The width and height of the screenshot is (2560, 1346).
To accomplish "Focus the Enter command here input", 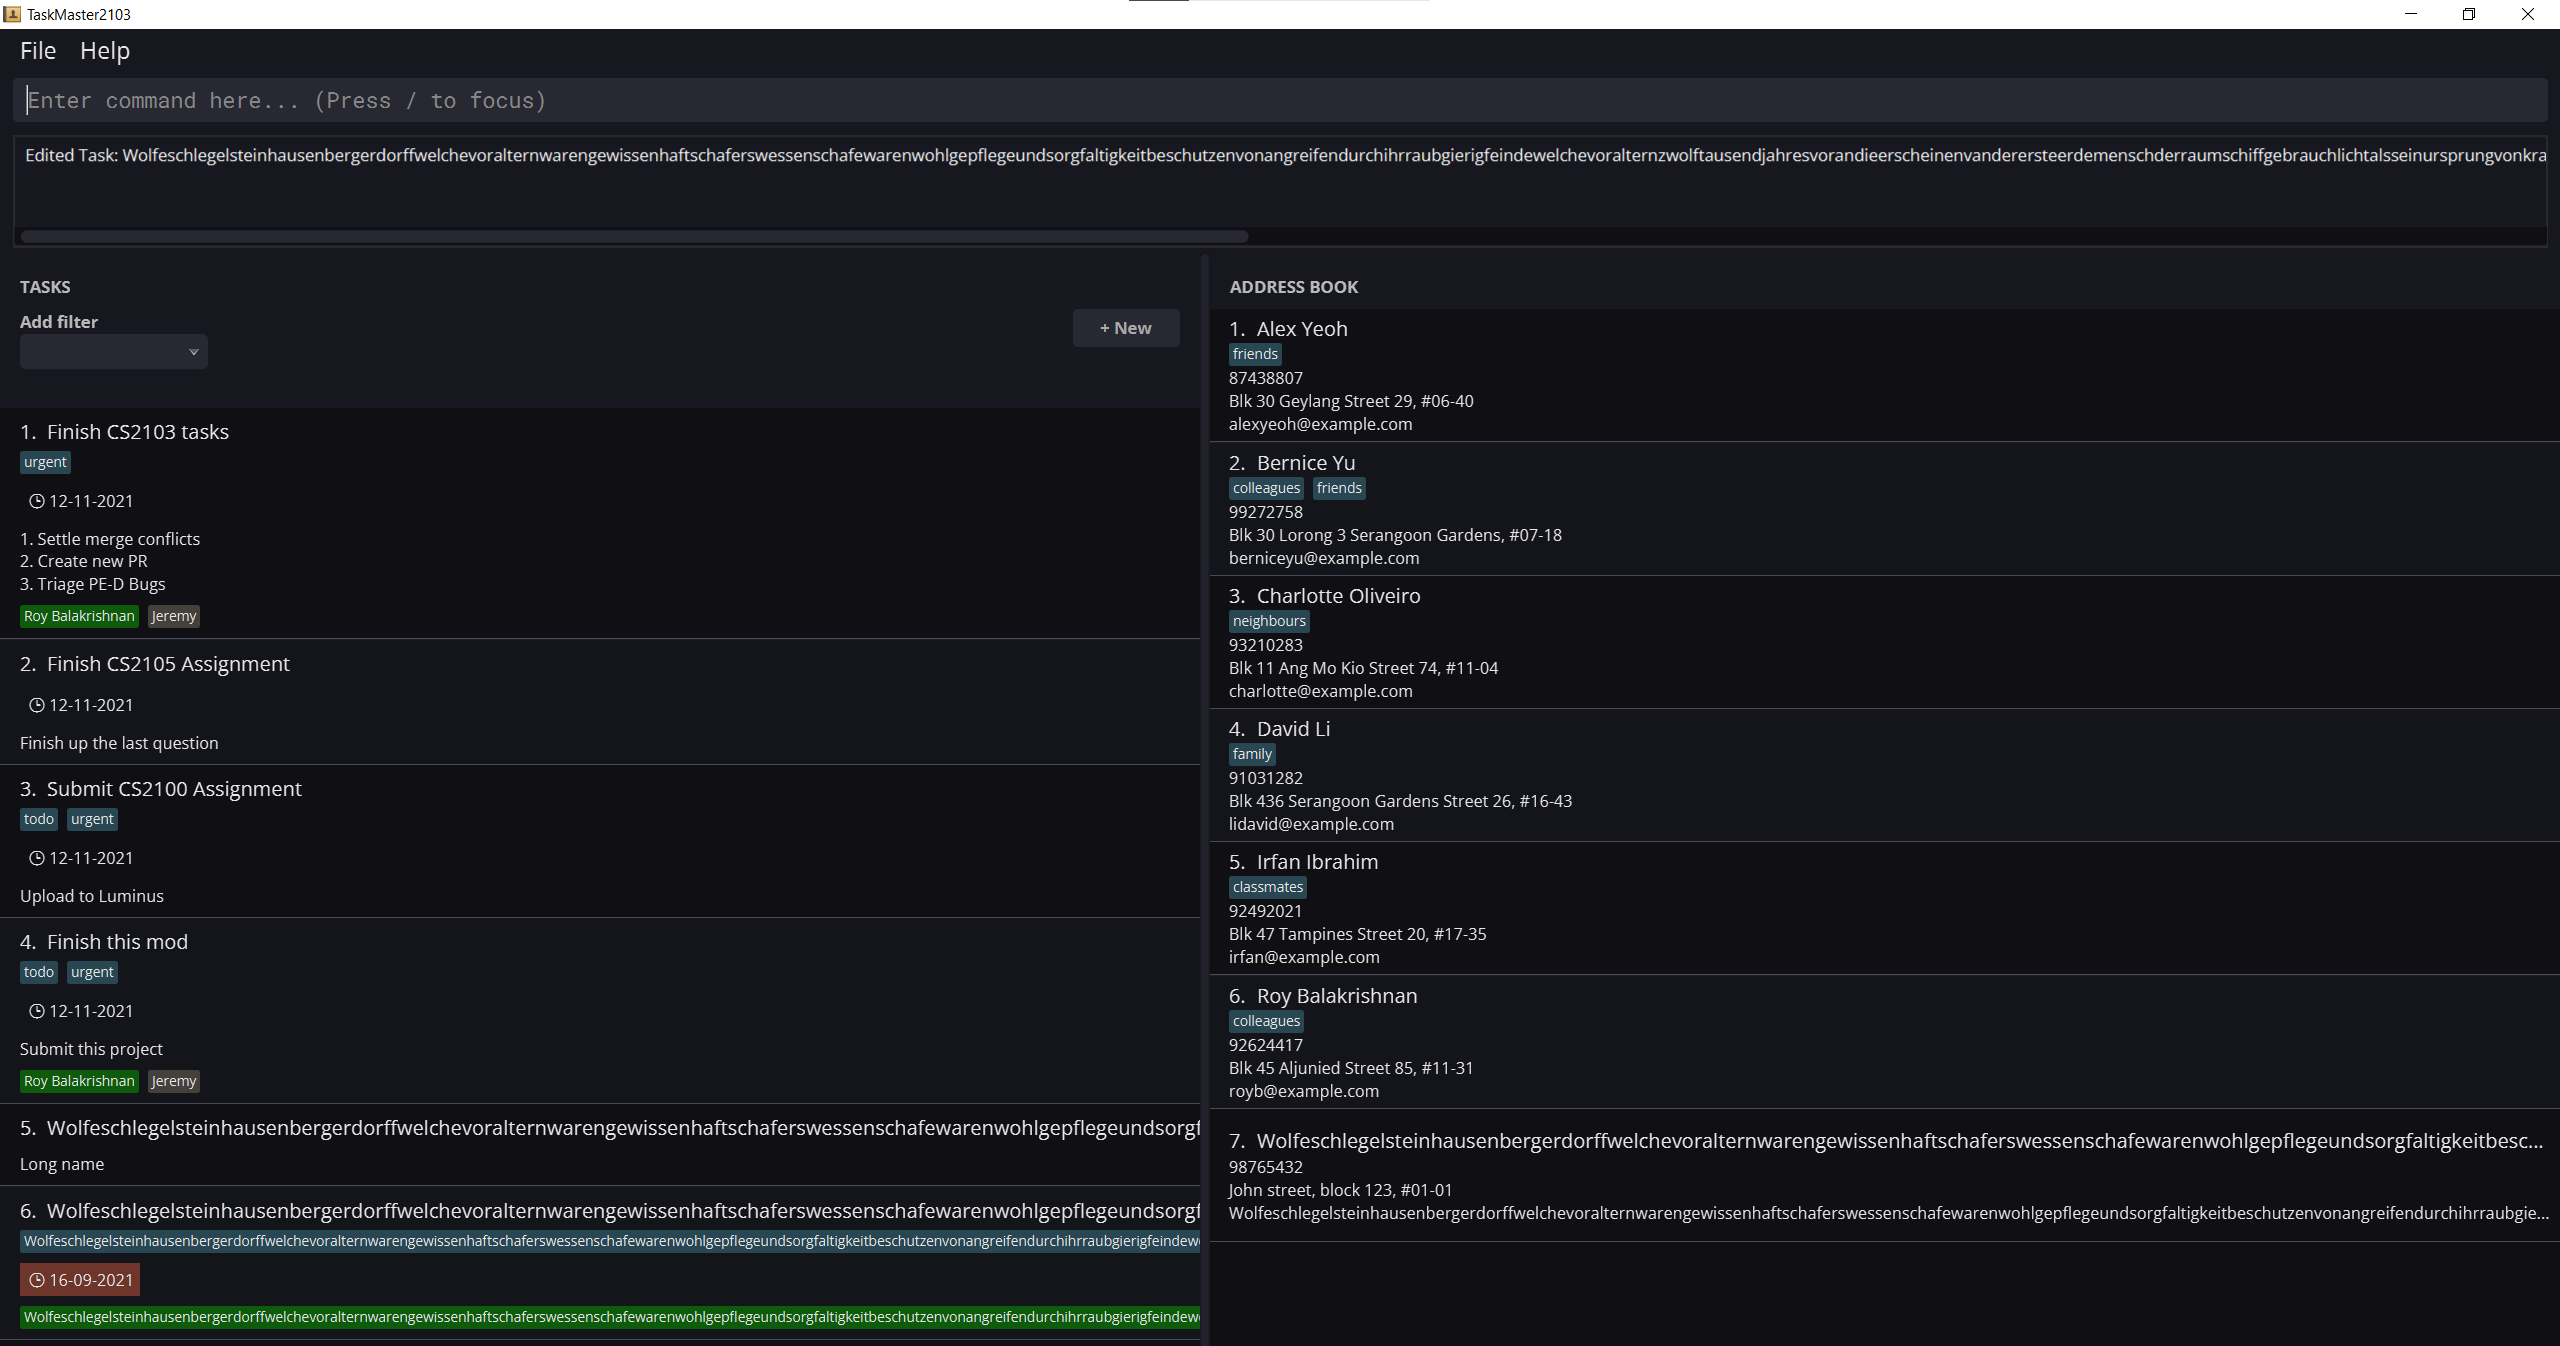I will point(1280,101).
